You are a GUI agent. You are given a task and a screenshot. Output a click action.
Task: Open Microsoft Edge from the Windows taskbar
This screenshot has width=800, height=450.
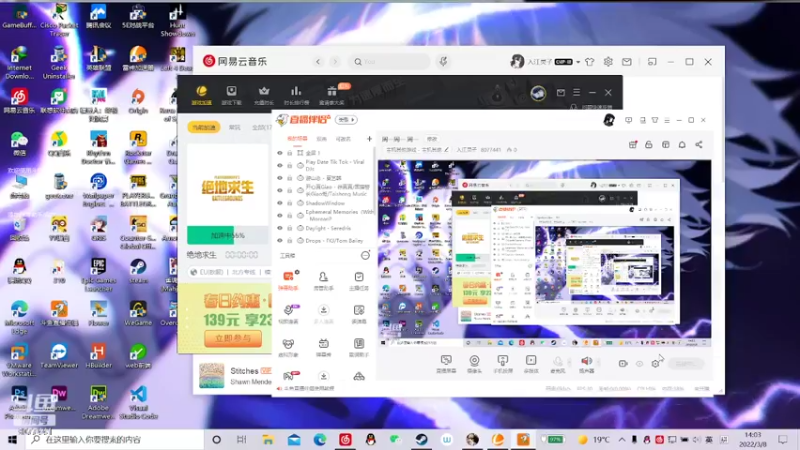(320, 439)
